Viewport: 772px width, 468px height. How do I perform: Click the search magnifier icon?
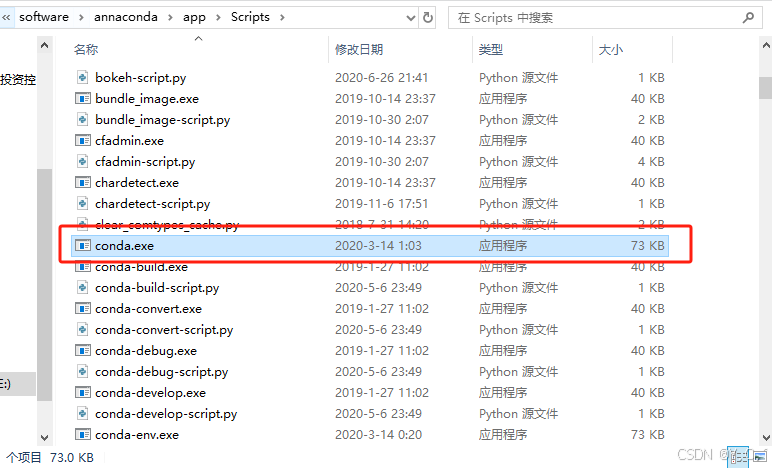(x=748, y=18)
